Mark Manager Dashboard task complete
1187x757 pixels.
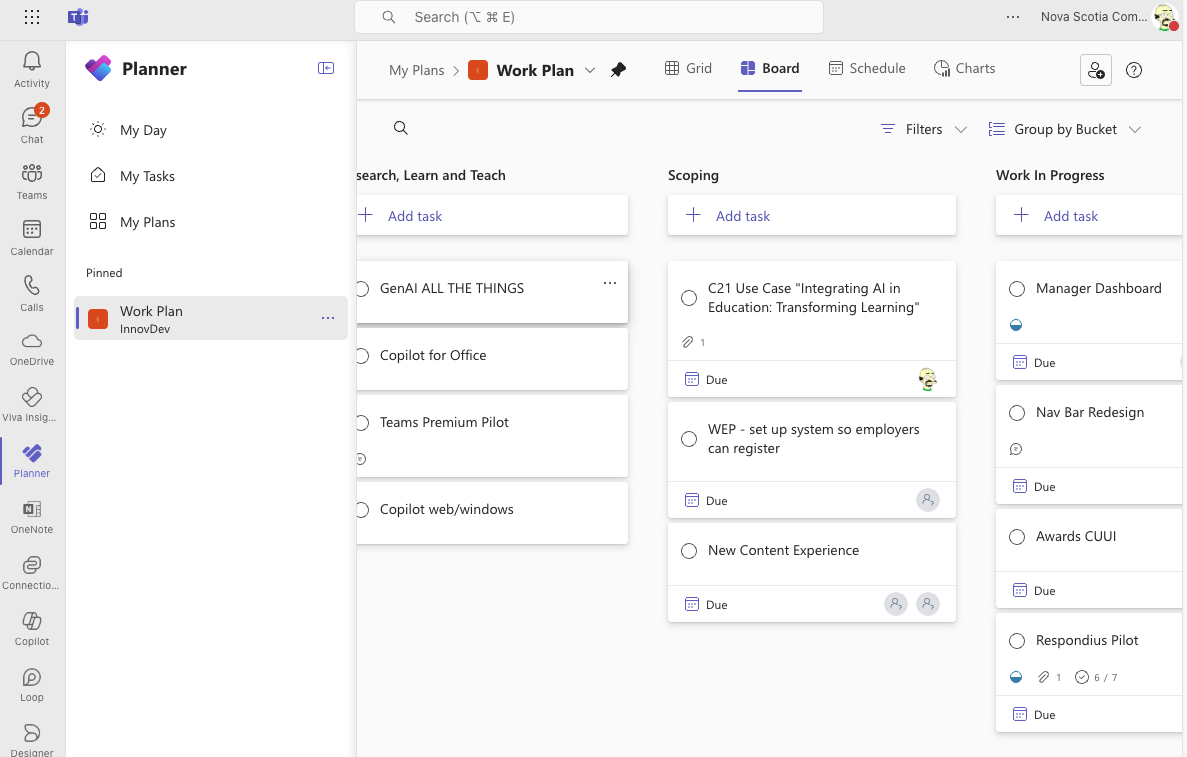click(x=1017, y=289)
